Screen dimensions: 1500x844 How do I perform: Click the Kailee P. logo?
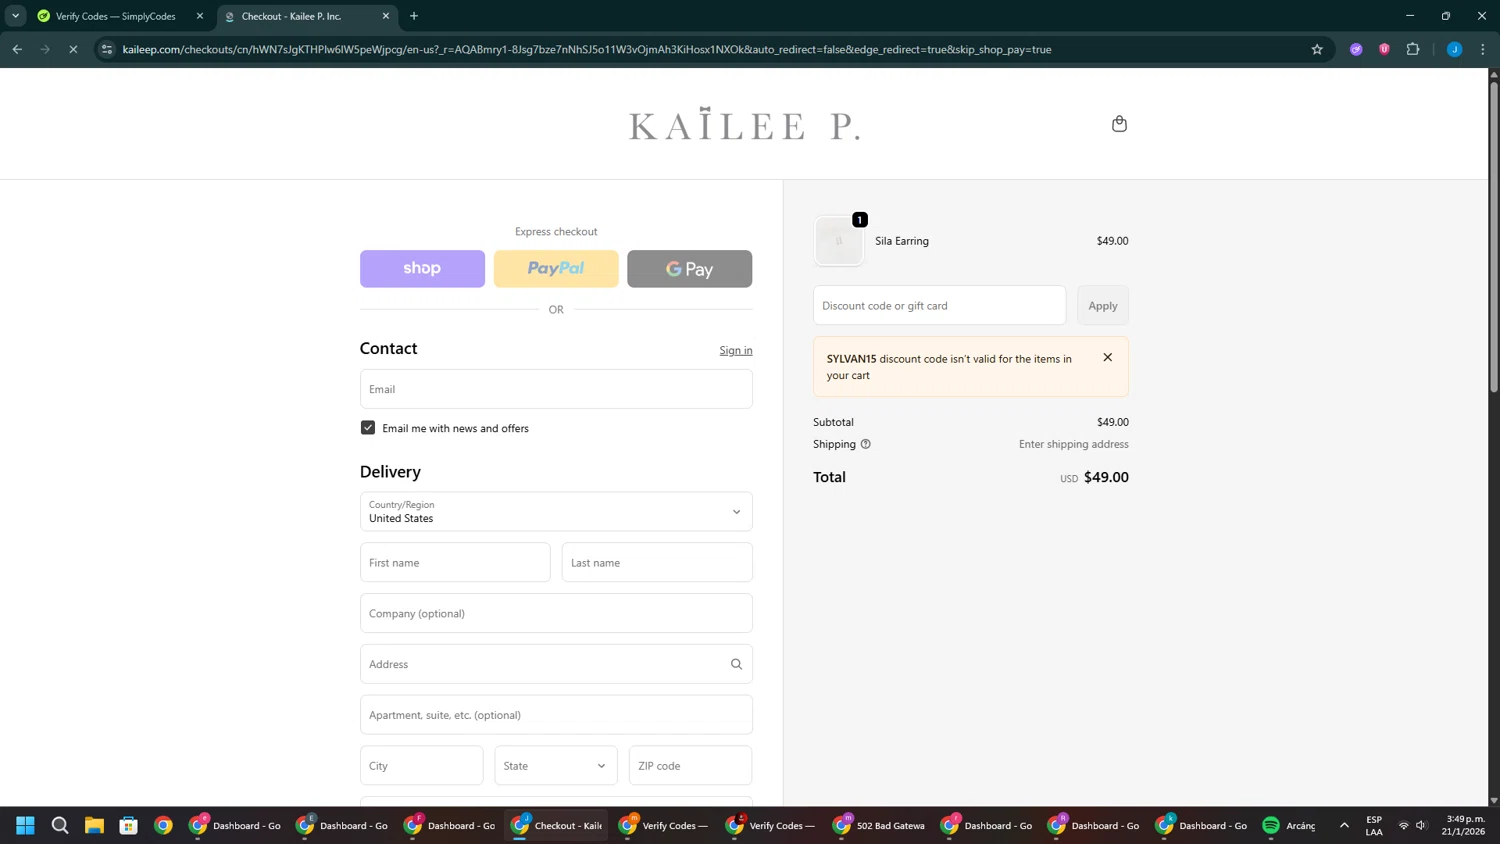click(x=745, y=125)
